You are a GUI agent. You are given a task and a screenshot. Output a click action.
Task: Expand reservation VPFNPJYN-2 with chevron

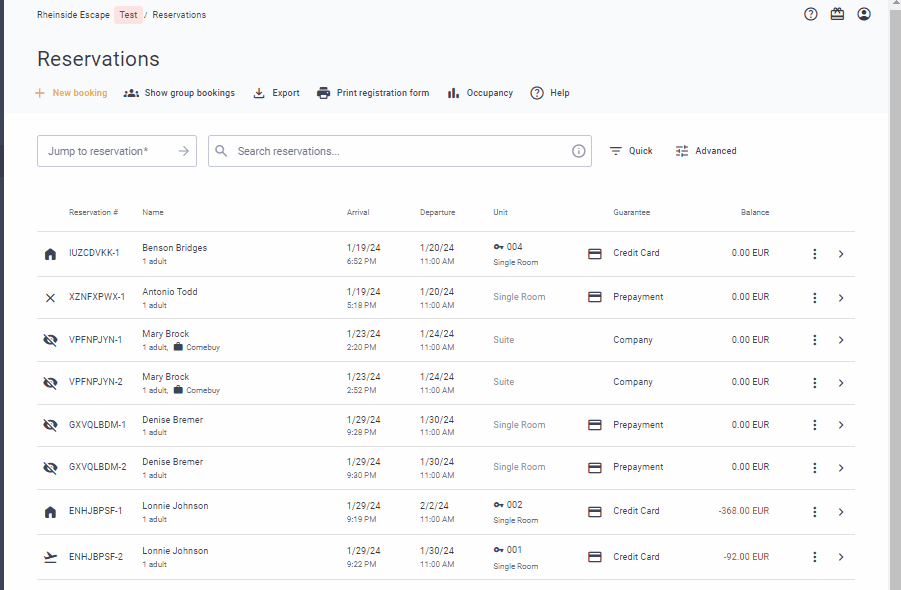[841, 383]
